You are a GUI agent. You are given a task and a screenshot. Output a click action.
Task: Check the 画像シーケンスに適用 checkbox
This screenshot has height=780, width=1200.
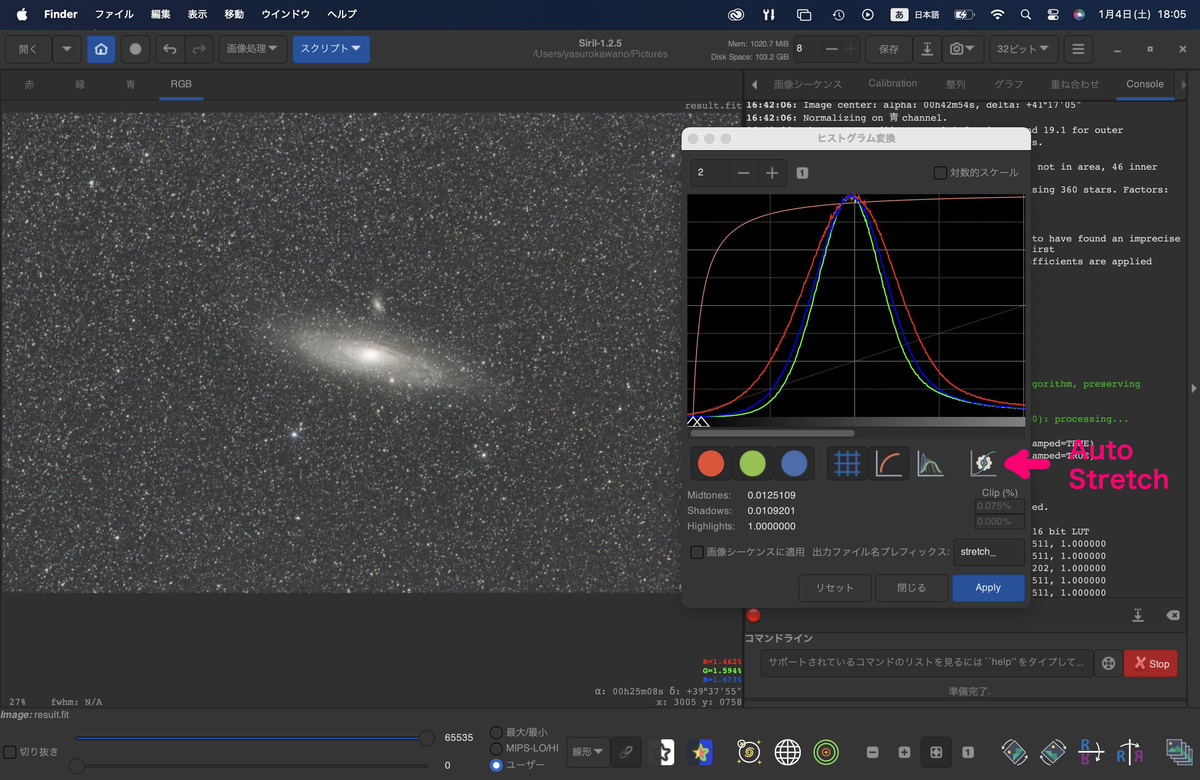(697, 552)
